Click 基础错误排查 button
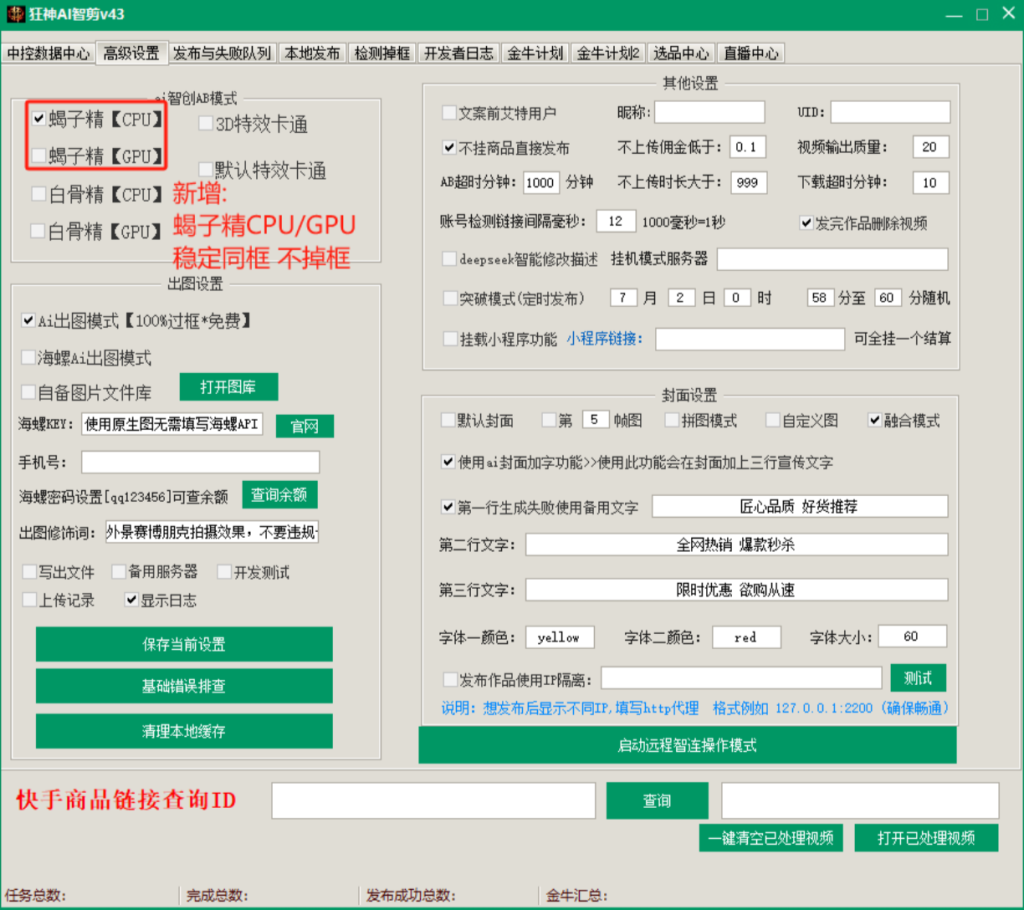Screen dimensions: 1024x910 pyautogui.click(x=184, y=686)
